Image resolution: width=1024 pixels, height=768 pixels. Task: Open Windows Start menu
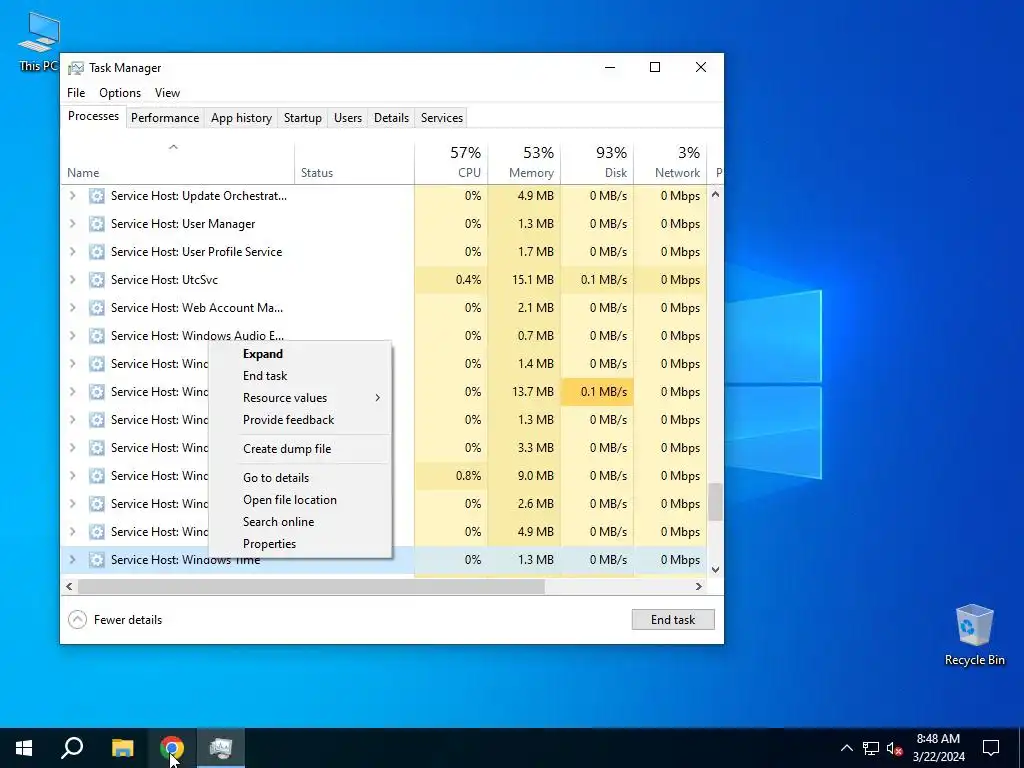[24, 748]
